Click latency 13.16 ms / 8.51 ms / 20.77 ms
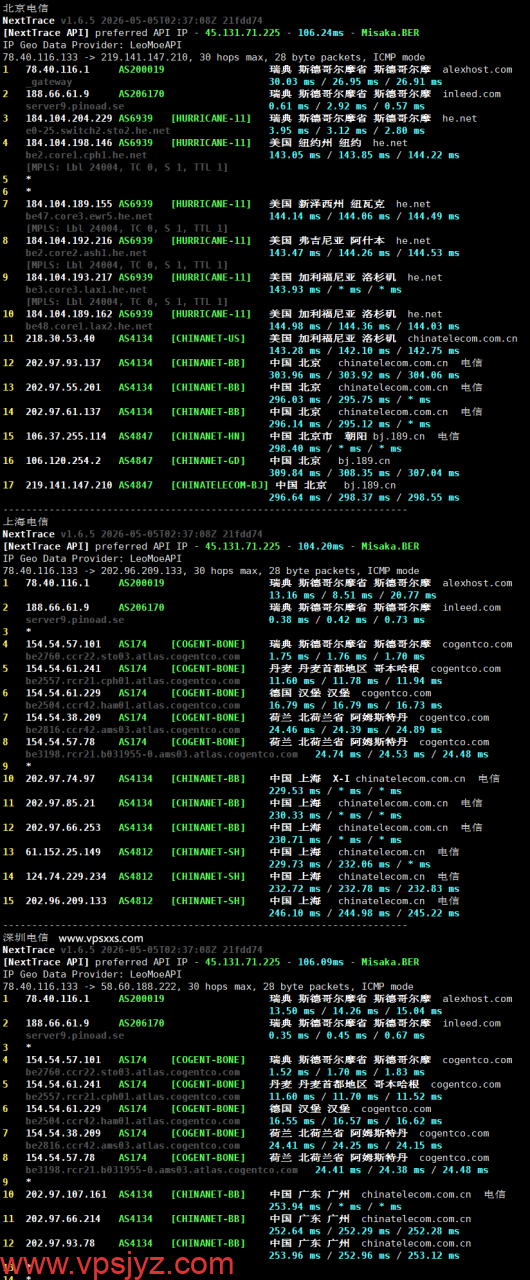This screenshot has height=1280, width=530. coord(352,595)
